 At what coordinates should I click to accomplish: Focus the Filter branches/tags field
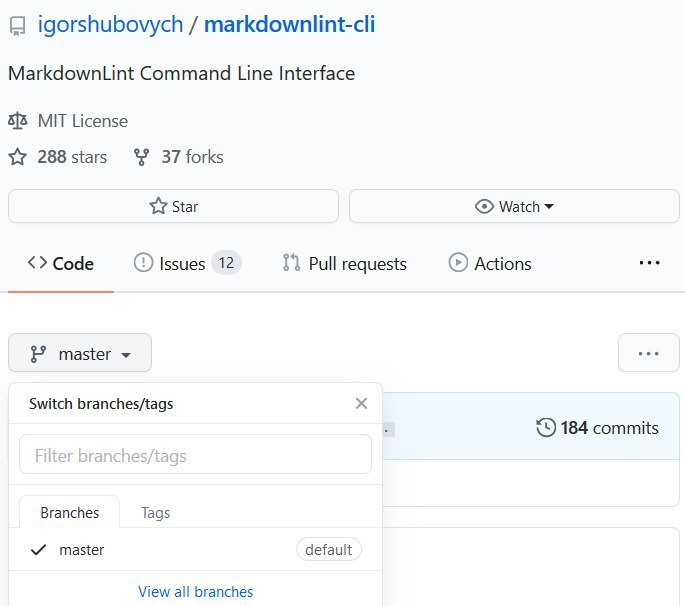coord(195,454)
